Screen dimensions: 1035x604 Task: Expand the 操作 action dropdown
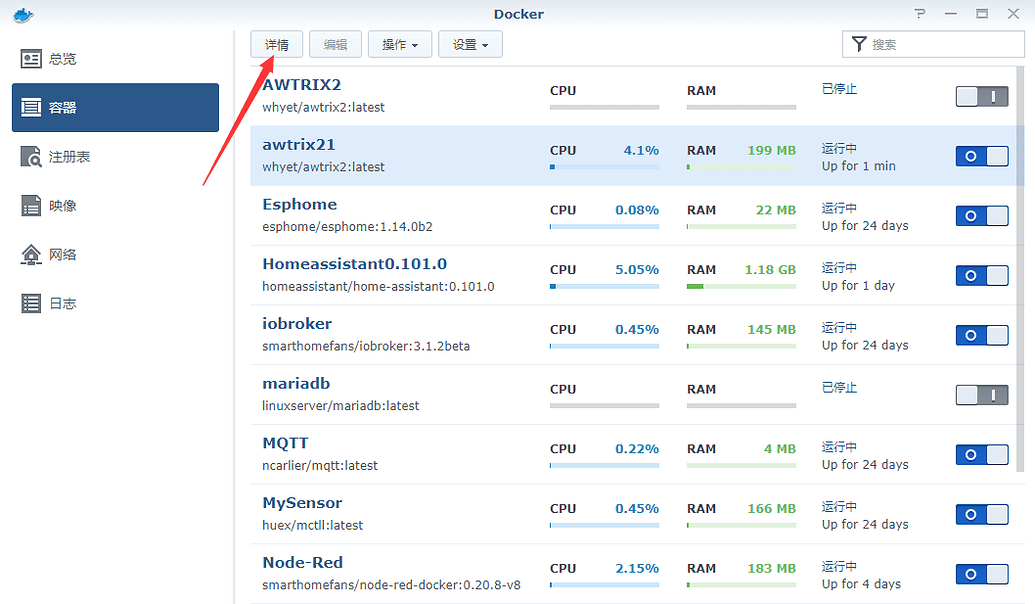click(400, 44)
